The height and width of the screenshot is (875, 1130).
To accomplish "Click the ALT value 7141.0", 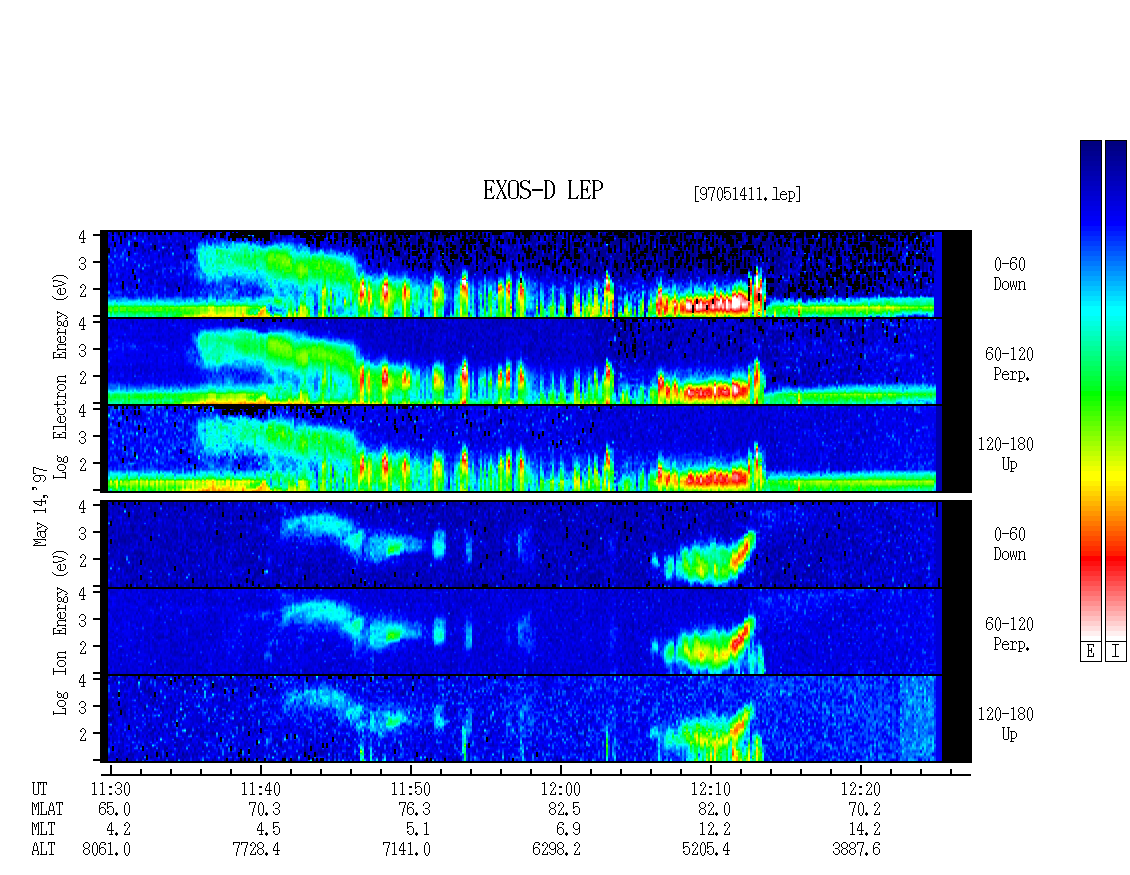I will (x=406, y=850).
